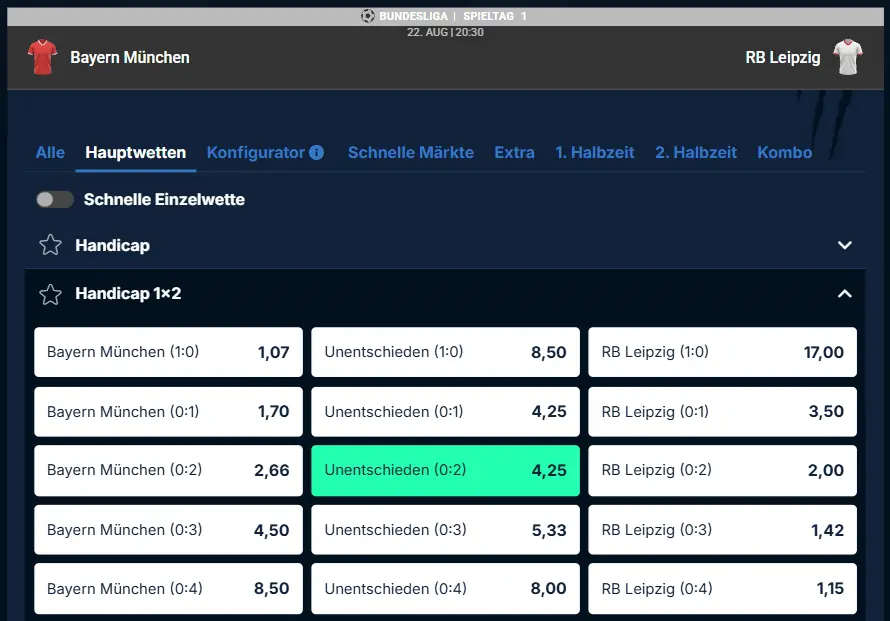Switch to the Alle tab

[x=50, y=152]
